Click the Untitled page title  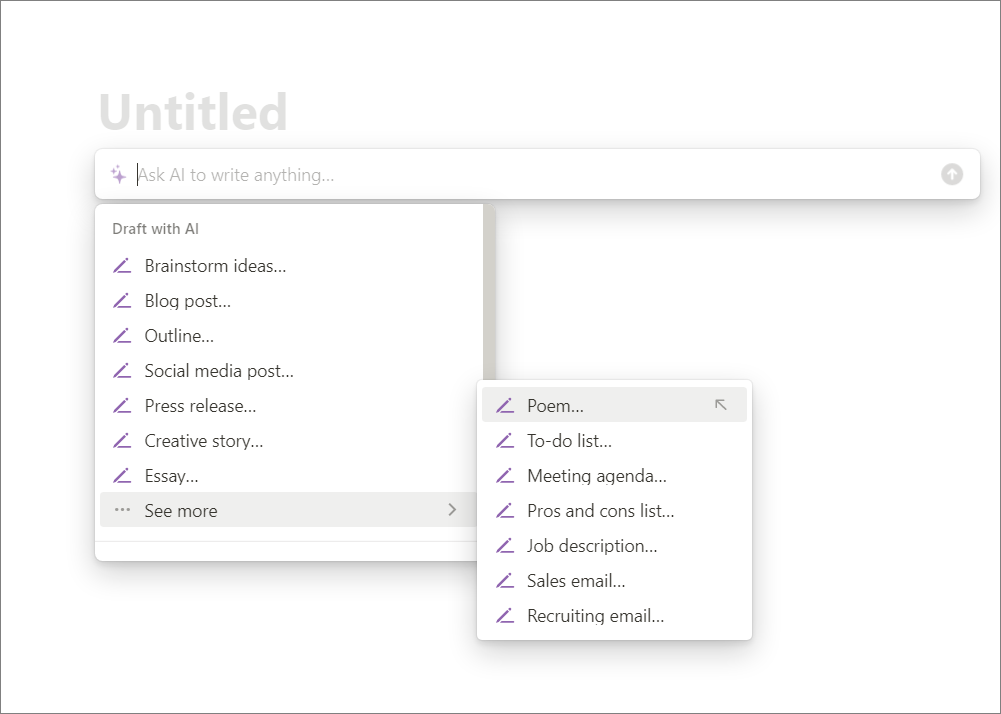tap(193, 112)
